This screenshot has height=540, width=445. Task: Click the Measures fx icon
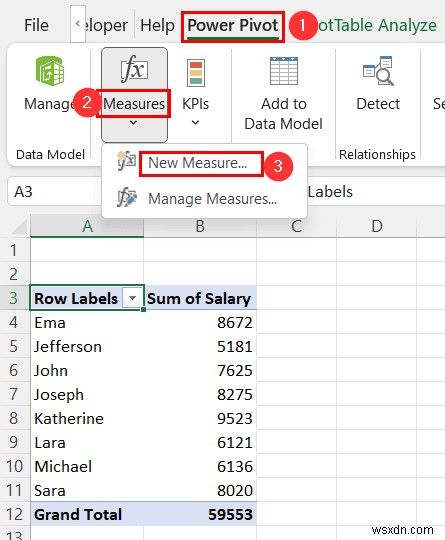[134, 69]
